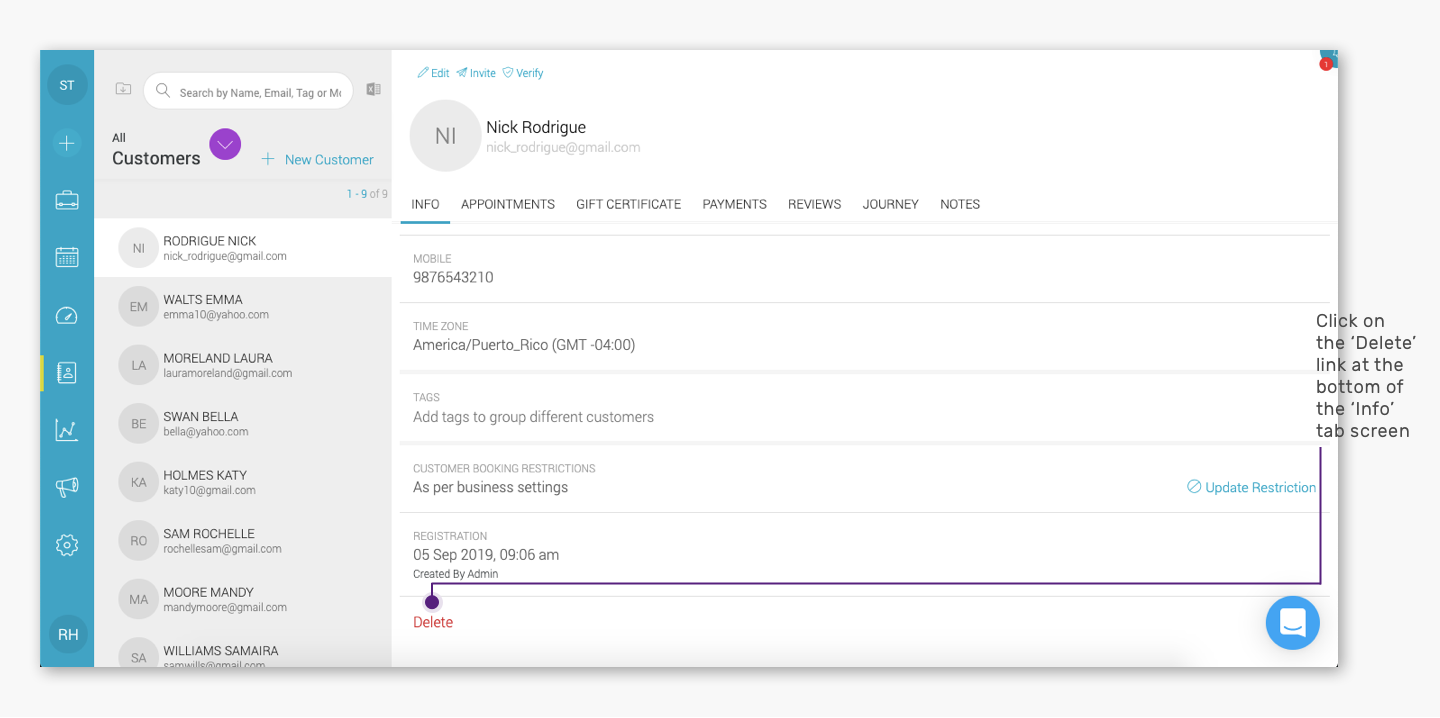Click the Edit link above customer name
1440x718 pixels.
[433, 73]
